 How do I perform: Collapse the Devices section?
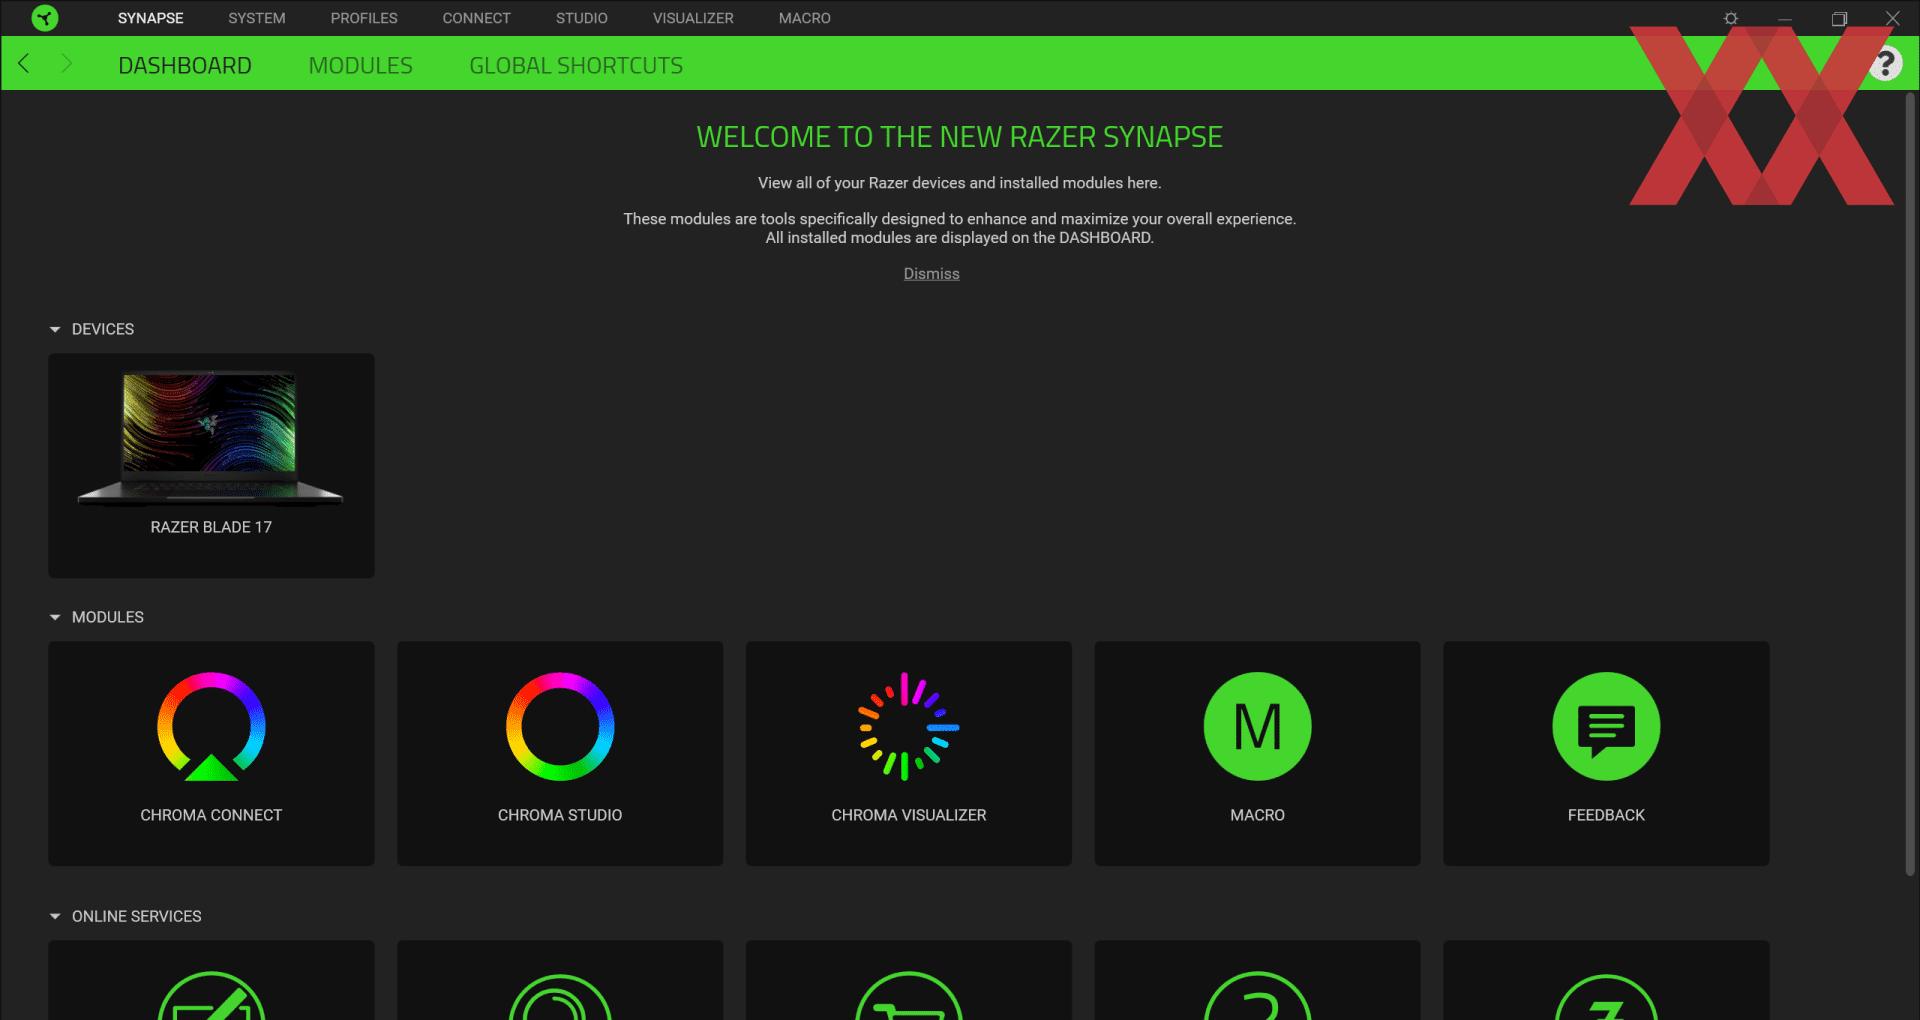coord(55,329)
